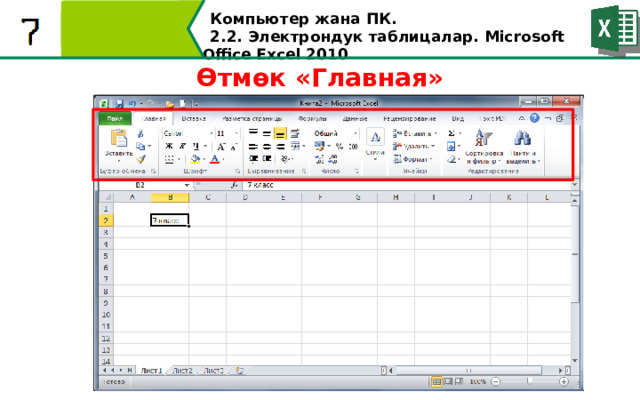The height and width of the screenshot is (400, 640).
Task: Click the Merge and Center icon
Action: click(295, 146)
